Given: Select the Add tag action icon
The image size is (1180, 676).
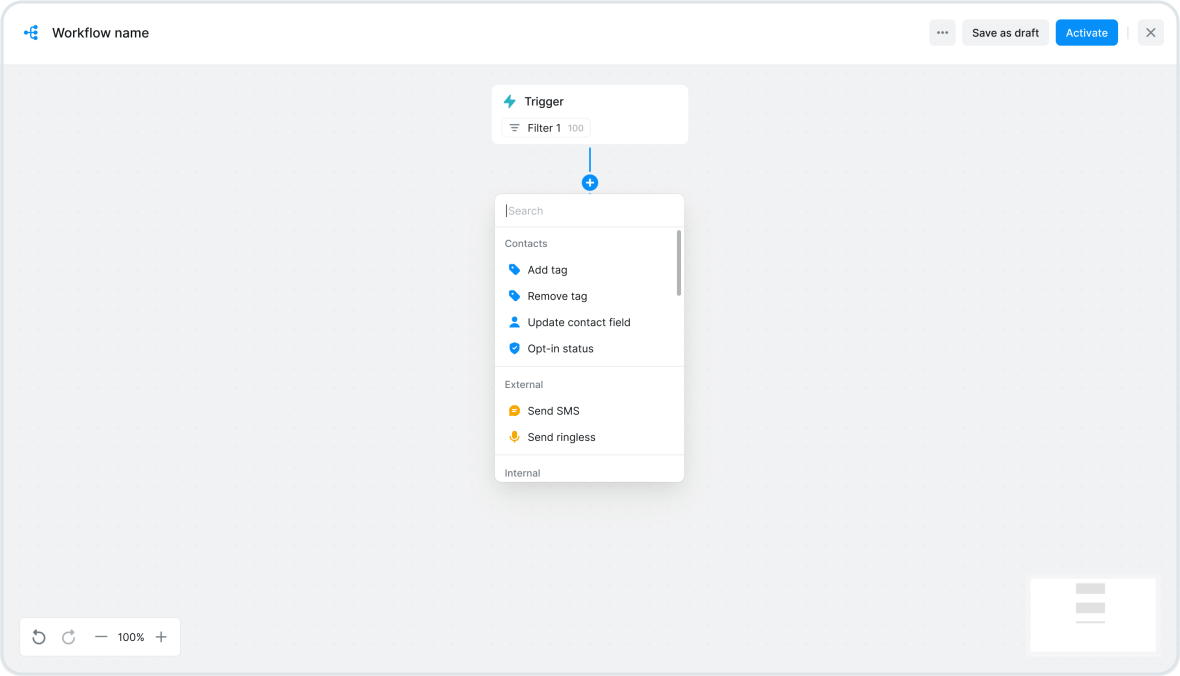Looking at the screenshot, I should point(514,269).
